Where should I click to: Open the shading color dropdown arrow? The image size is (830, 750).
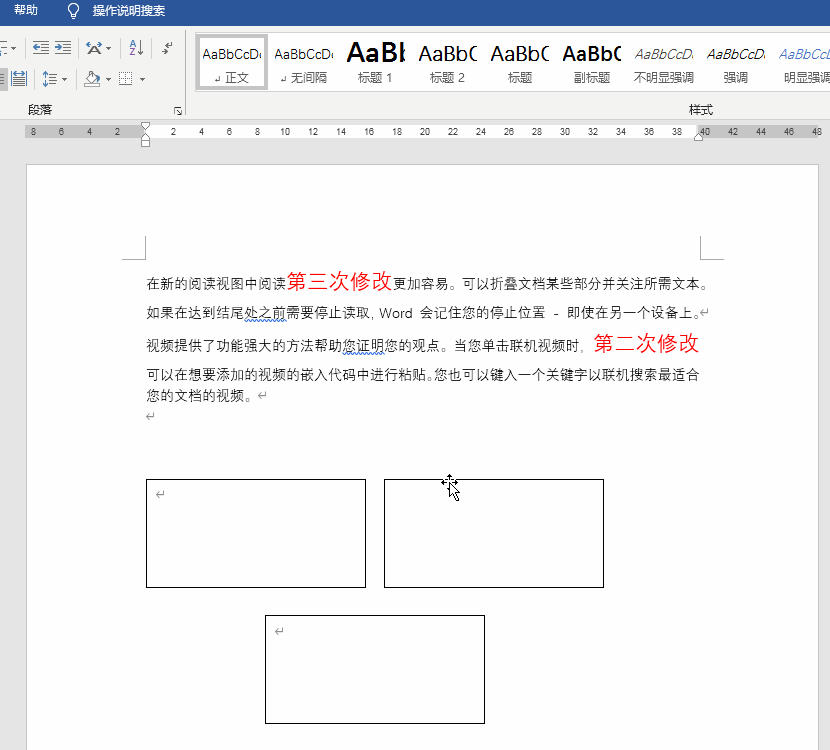point(109,79)
